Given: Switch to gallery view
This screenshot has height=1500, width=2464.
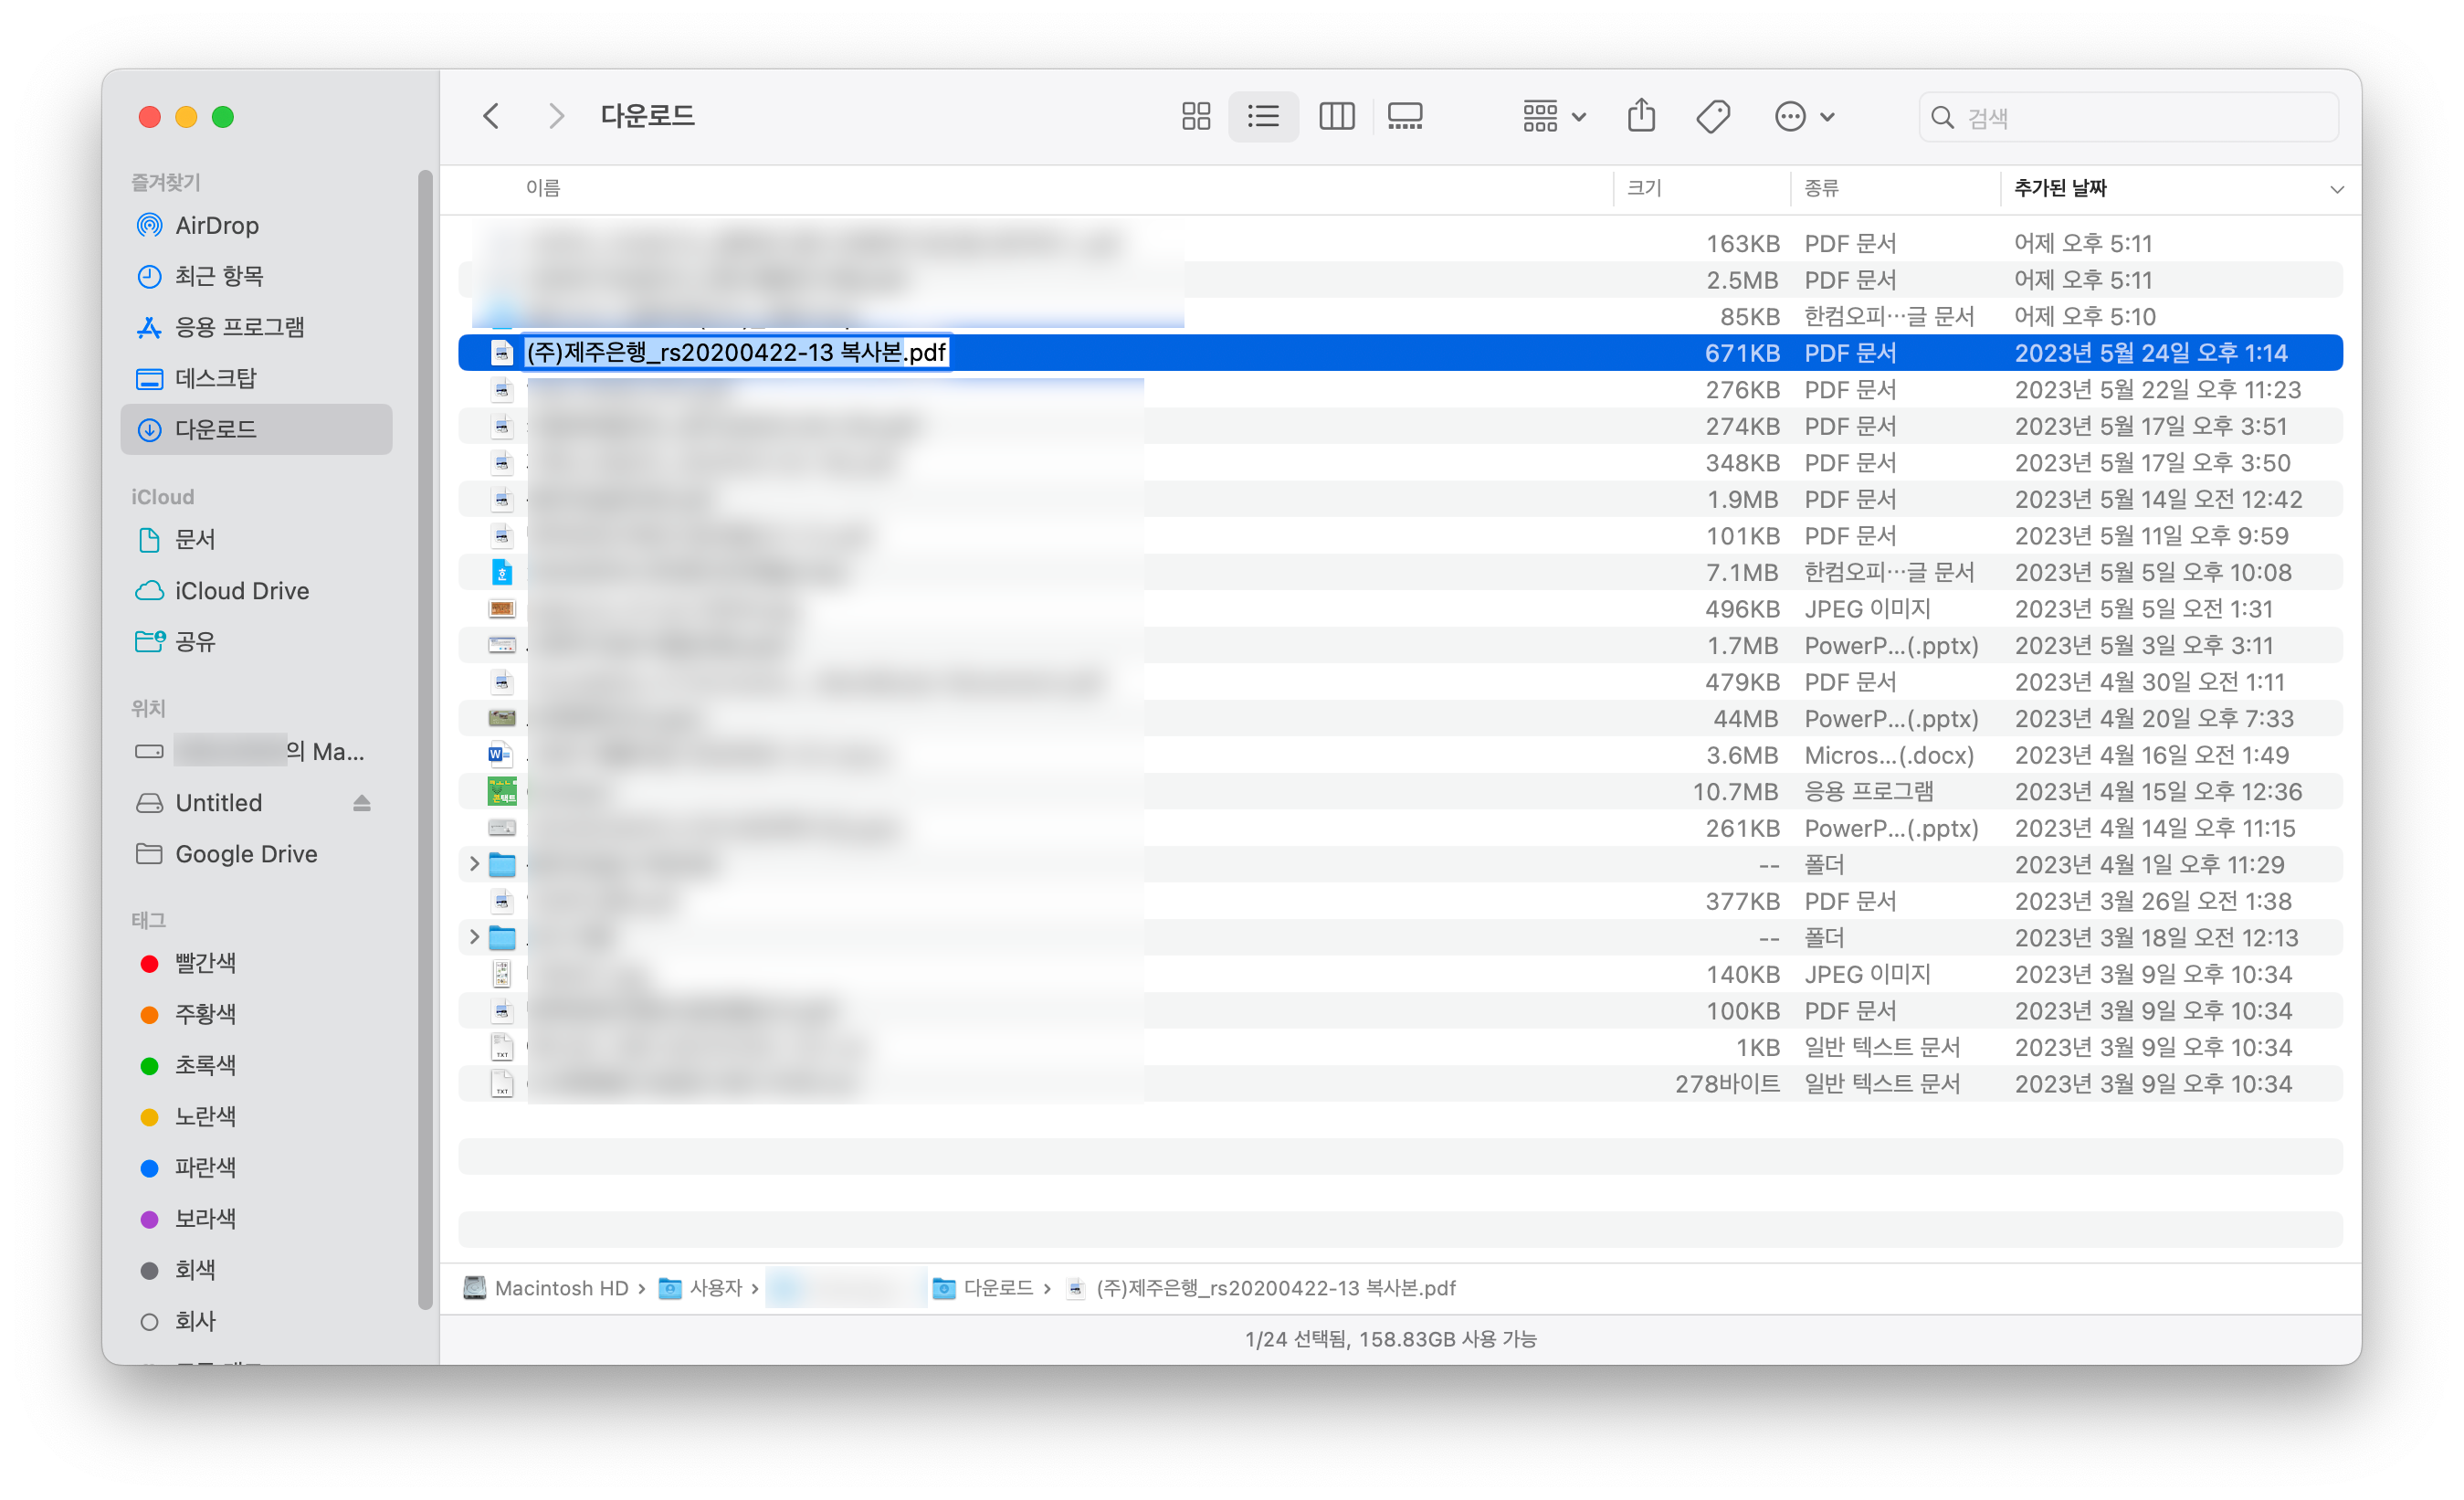Looking at the screenshot, I should click(x=1405, y=116).
